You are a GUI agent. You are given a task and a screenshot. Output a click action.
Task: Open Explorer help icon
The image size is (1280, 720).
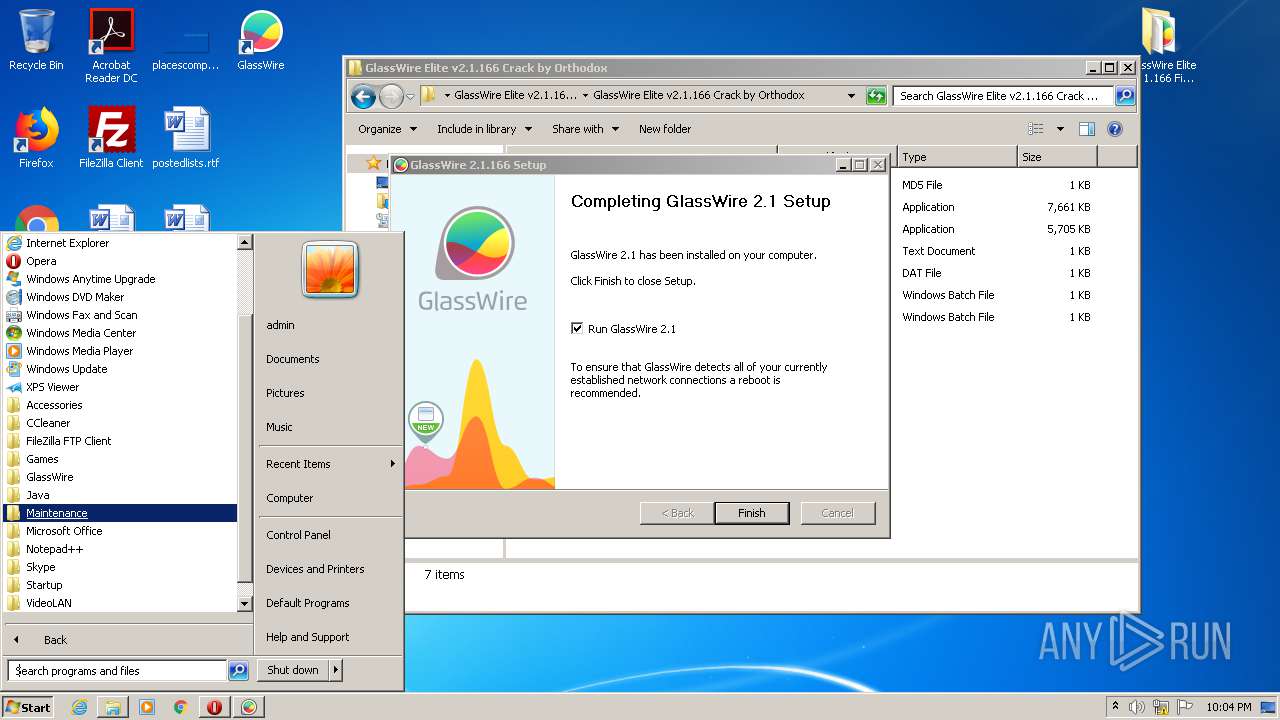[1115, 129]
